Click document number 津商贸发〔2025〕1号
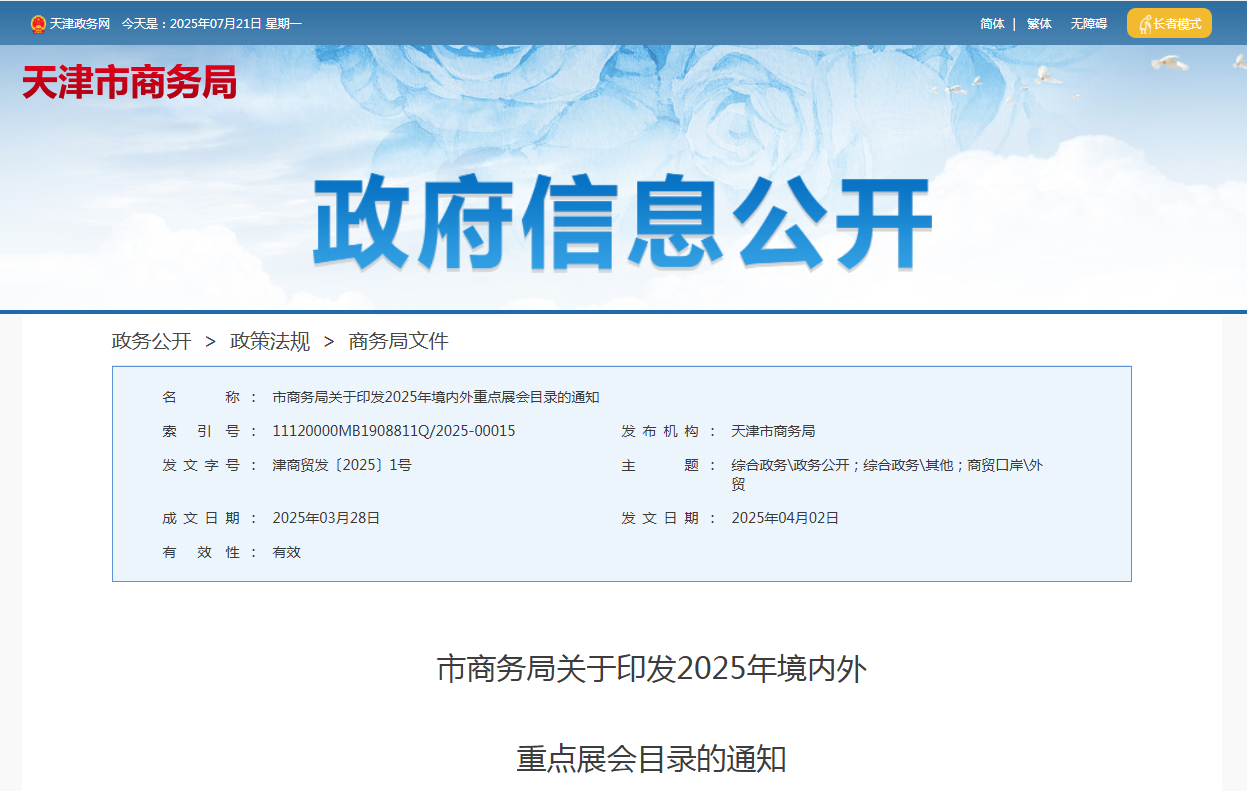Viewport: 1247px width, 791px height. click(x=342, y=465)
